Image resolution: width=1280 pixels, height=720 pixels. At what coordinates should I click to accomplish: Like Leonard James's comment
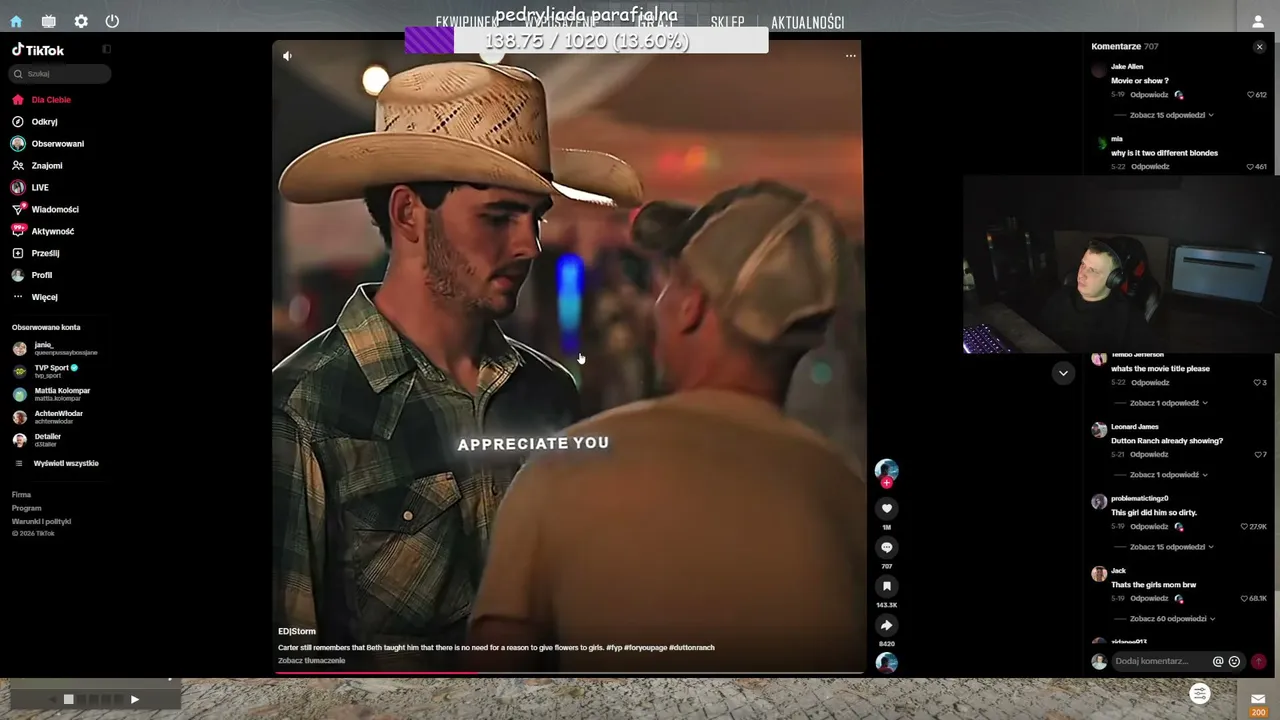point(1260,455)
